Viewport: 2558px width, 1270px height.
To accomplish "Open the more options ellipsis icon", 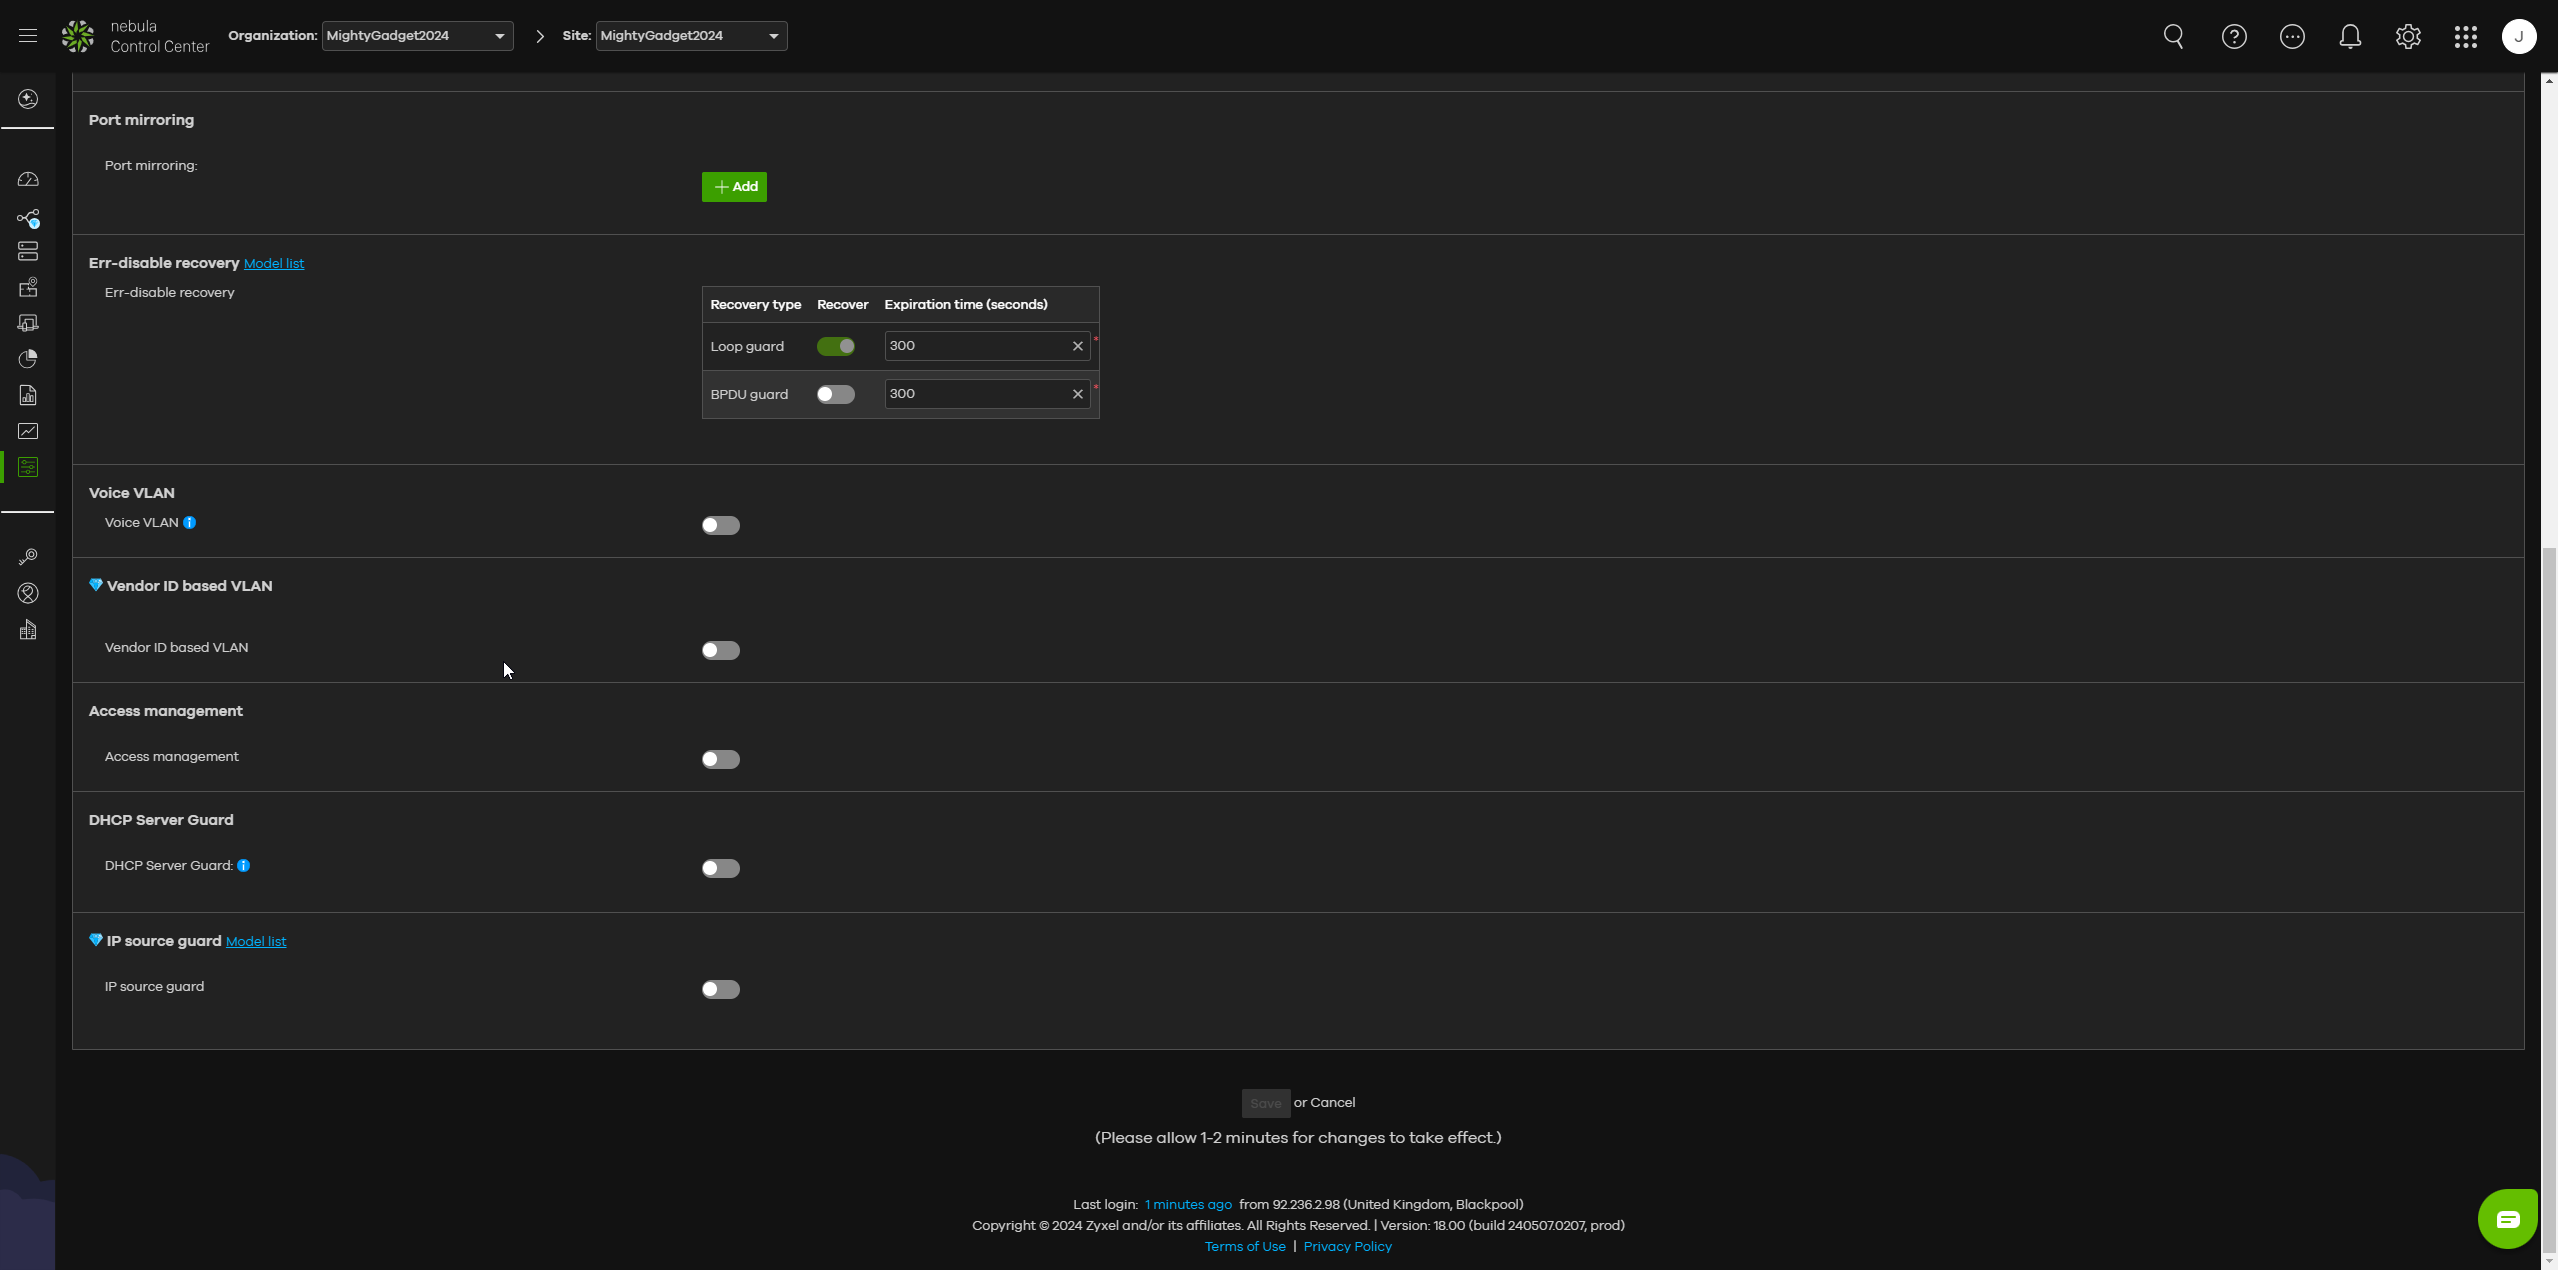I will pyautogui.click(x=2291, y=37).
